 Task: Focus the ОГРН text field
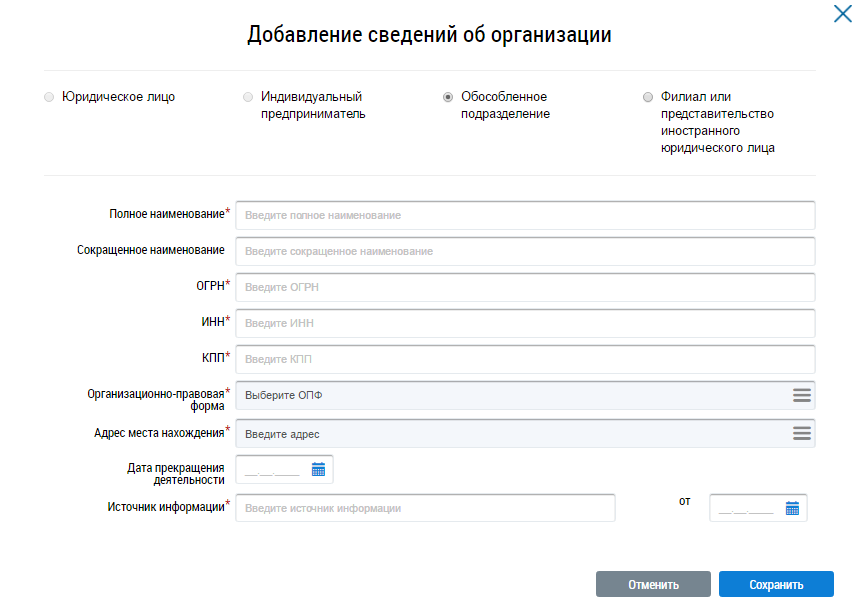click(525, 287)
